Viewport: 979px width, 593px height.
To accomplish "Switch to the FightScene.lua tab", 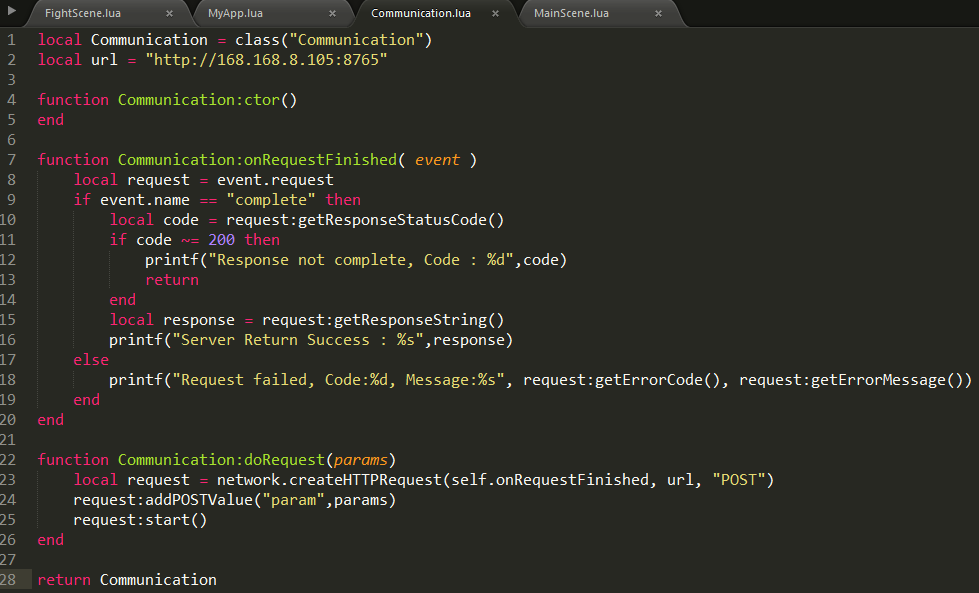I will pos(83,13).
